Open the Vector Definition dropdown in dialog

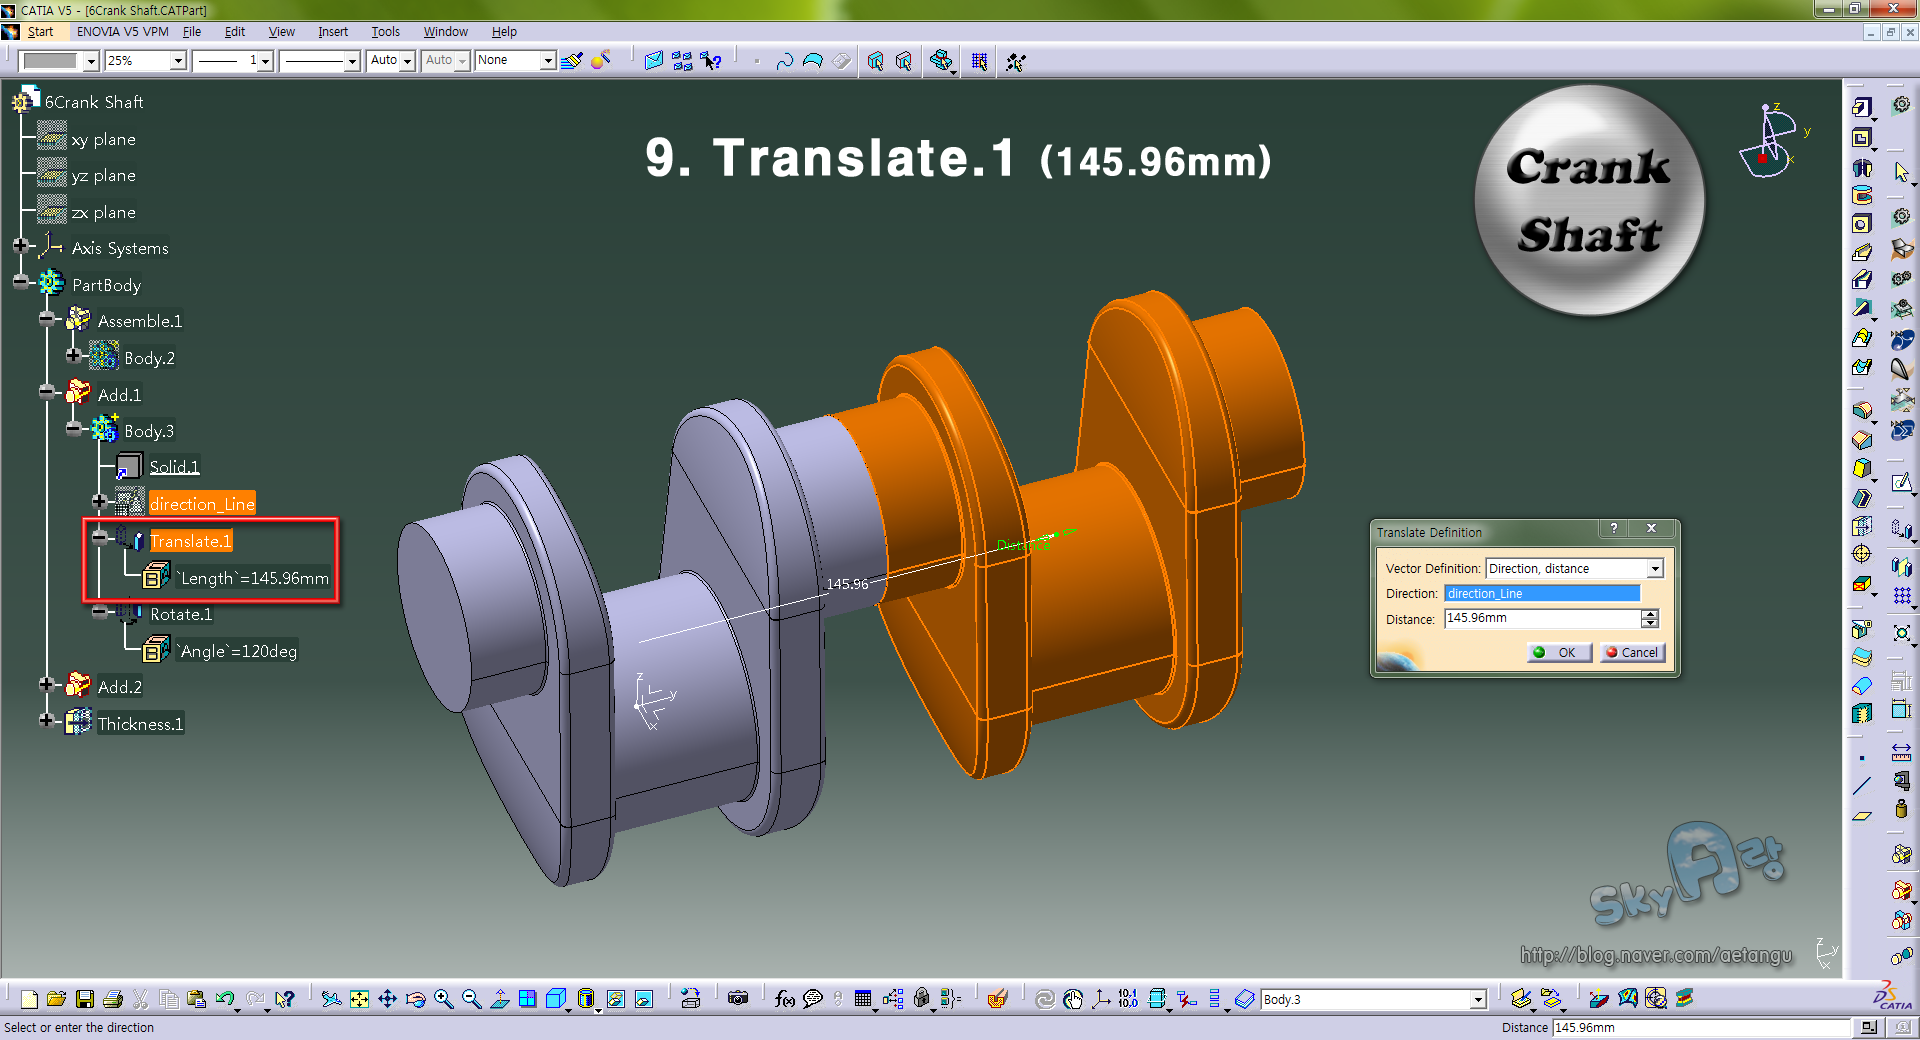1657,568
